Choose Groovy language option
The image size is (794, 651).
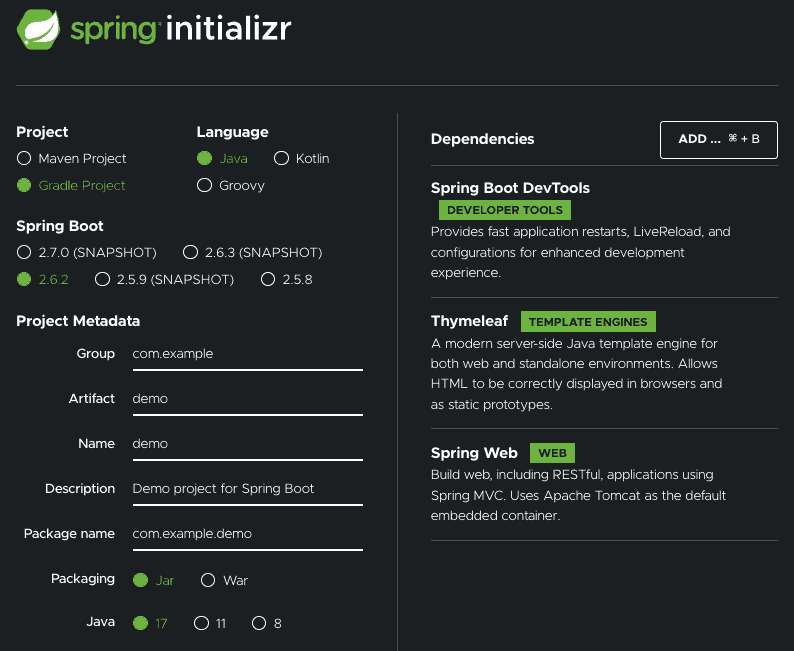tap(204, 185)
